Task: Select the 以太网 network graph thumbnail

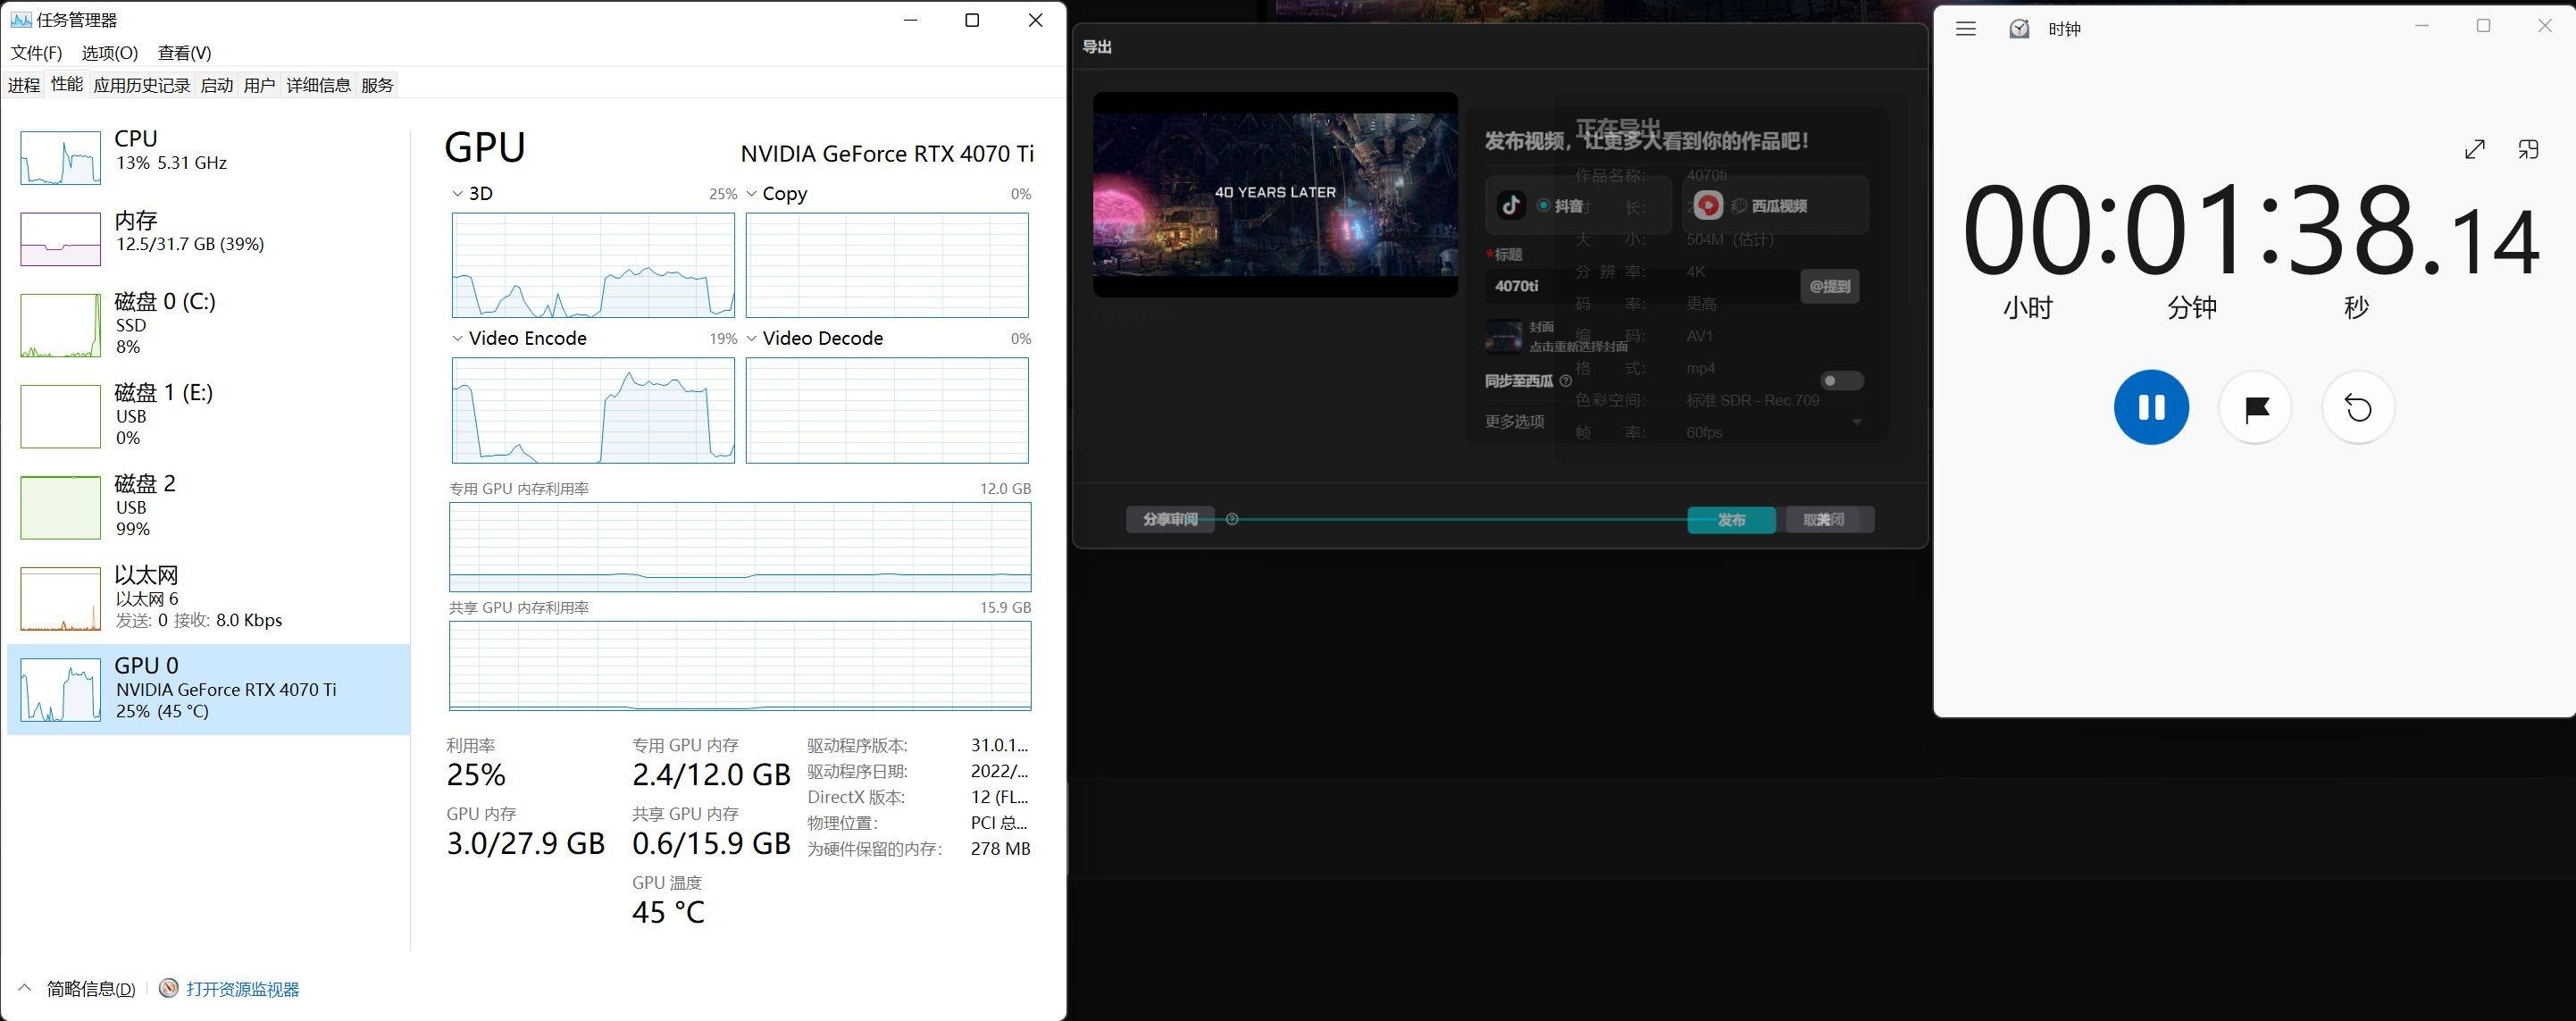Action: coord(61,599)
